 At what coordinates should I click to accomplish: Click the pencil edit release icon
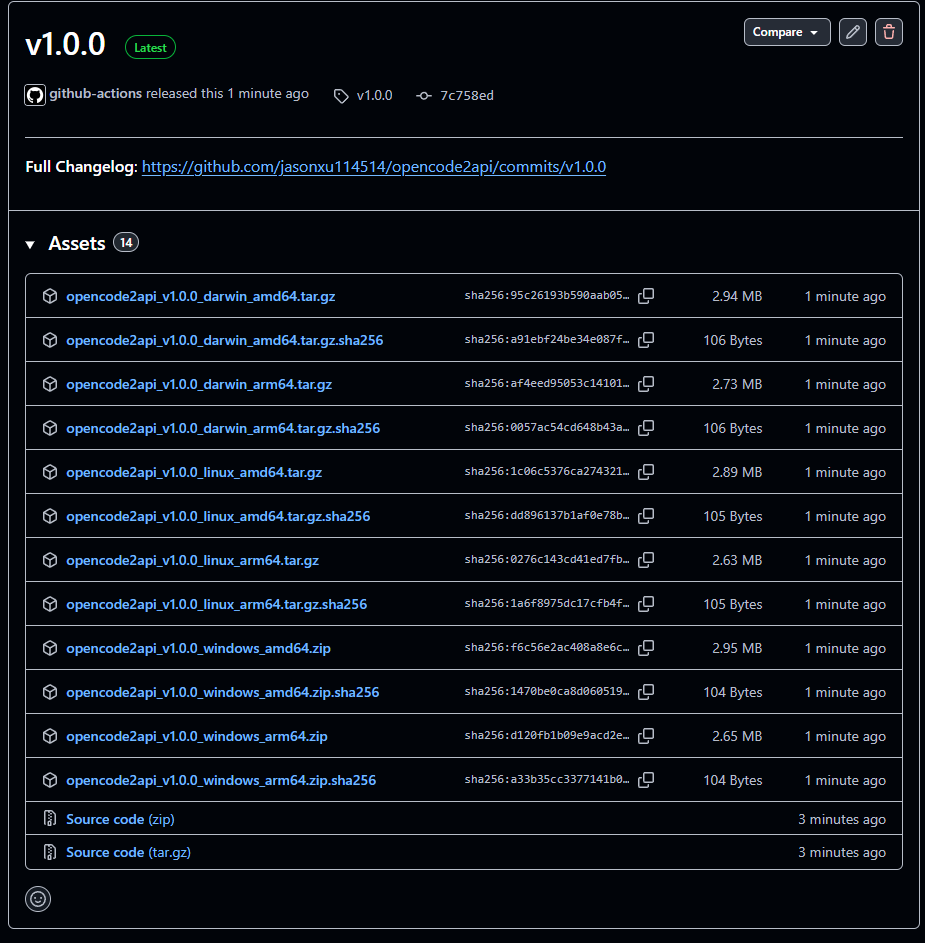point(853,32)
